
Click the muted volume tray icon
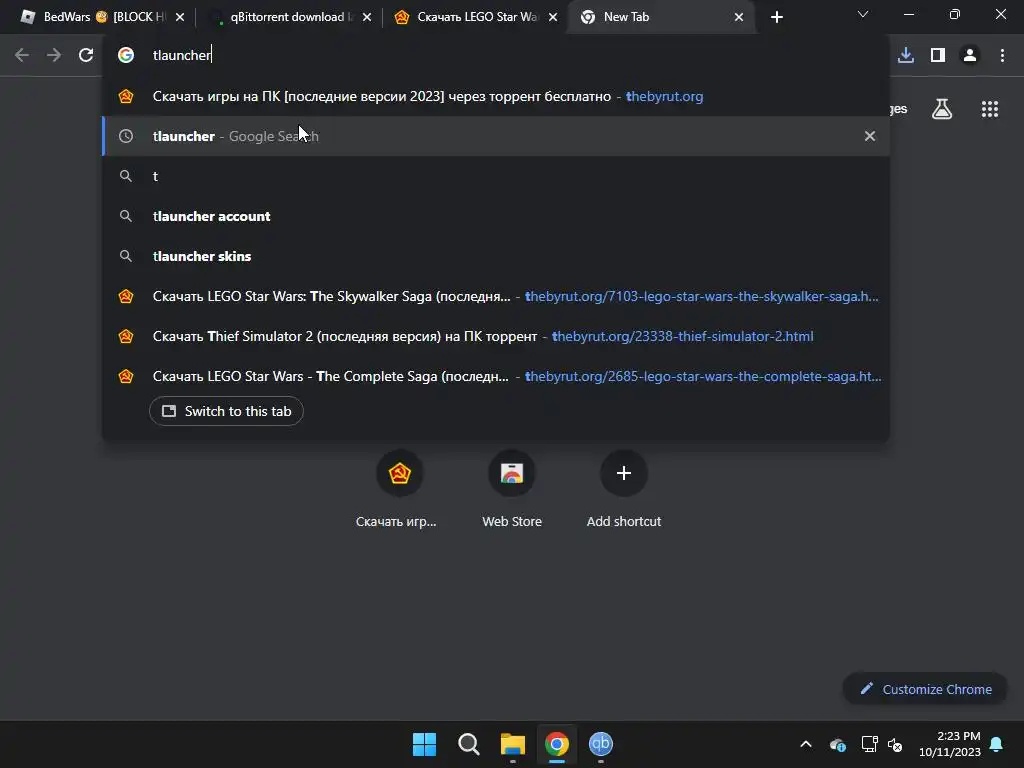(895, 744)
